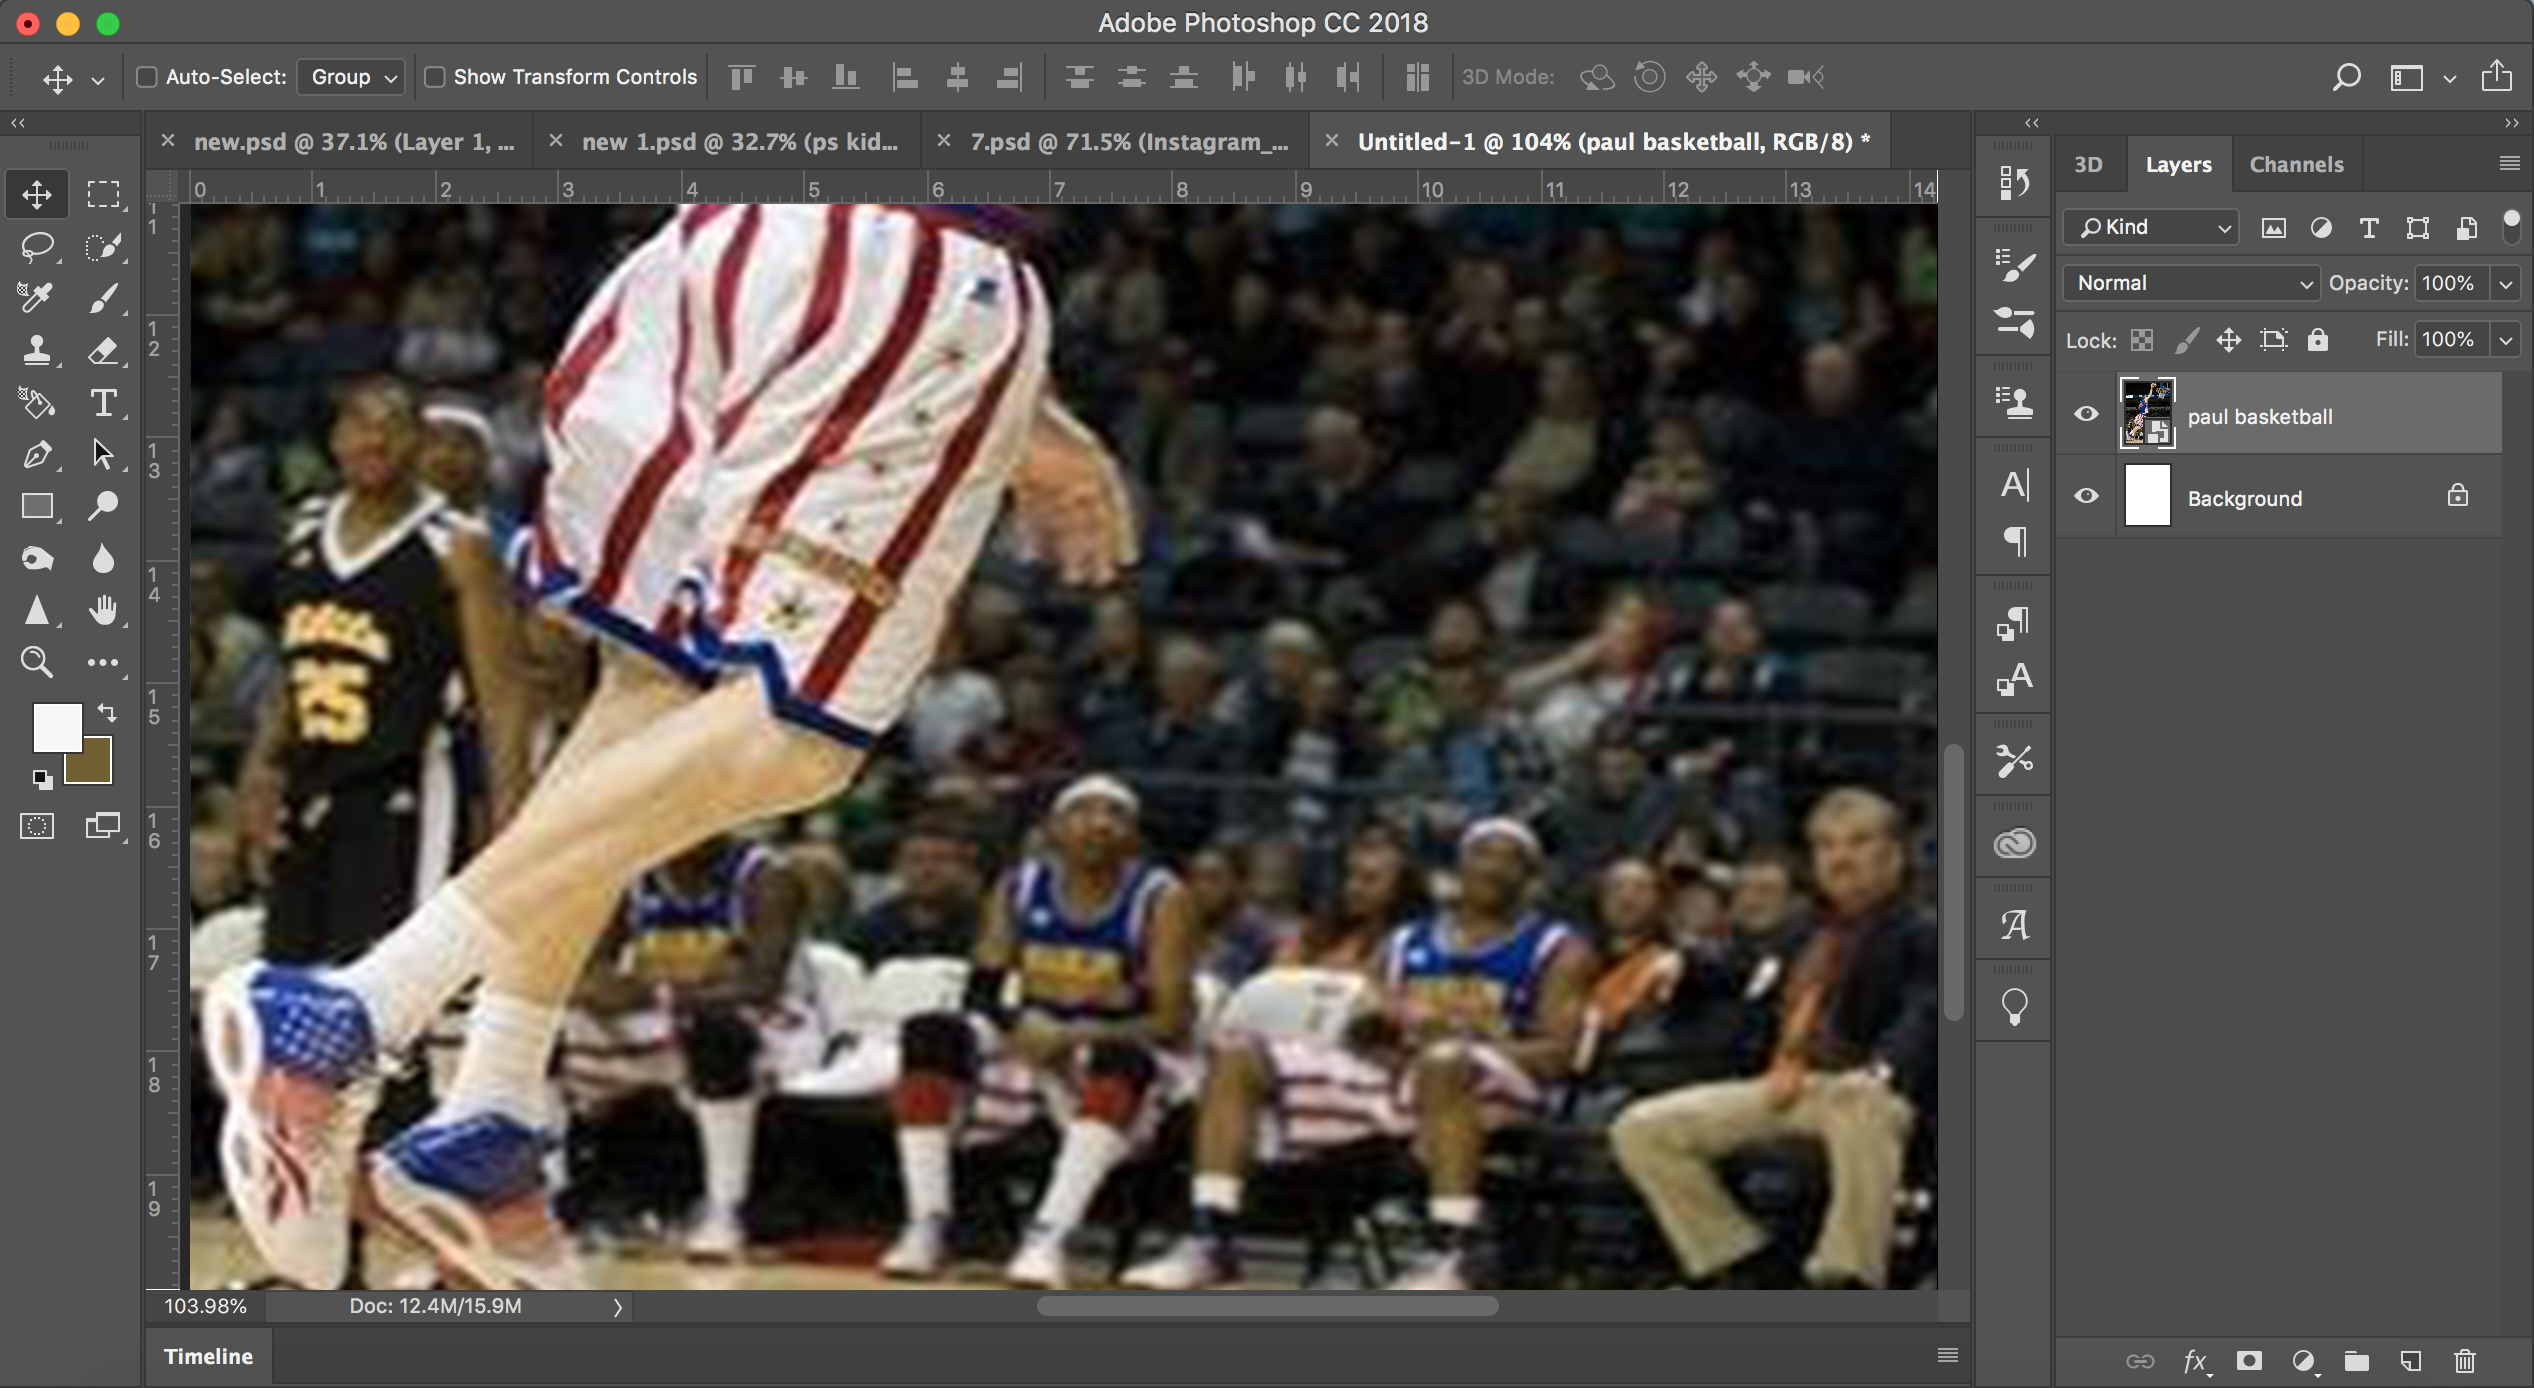The image size is (2534, 1388).
Task: Switch to the 3D panel tab
Action: point(2087,164)
